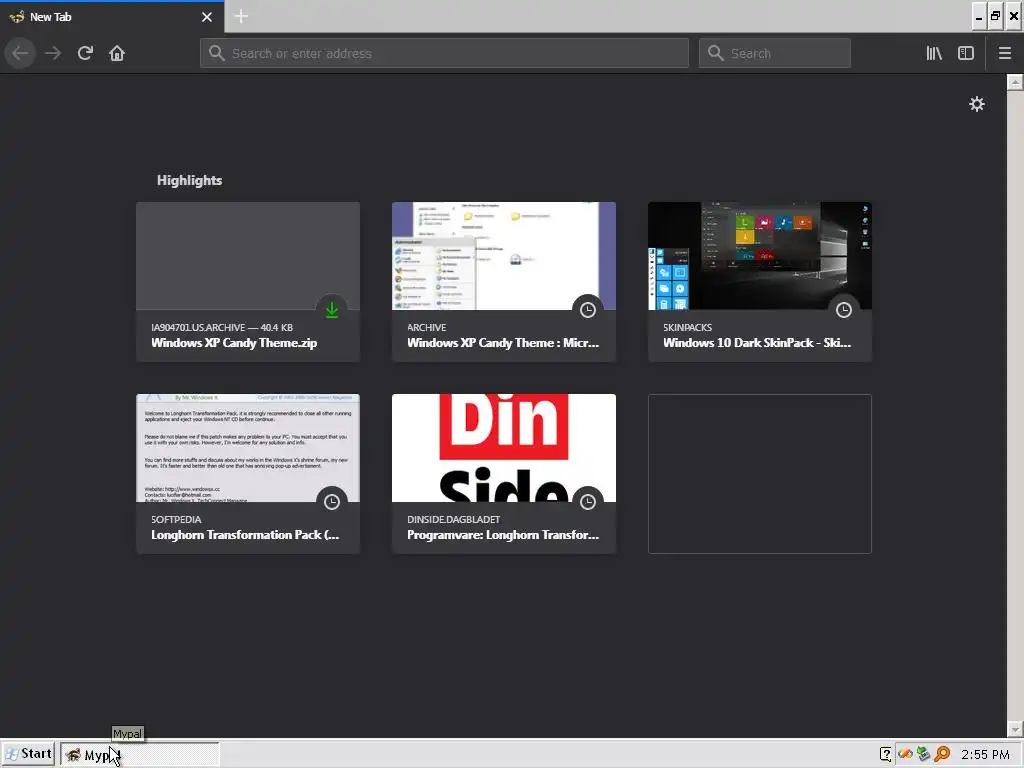1024x768 pixels.
Task: Close the New Tab tab
Action: pyautogui.click(x=207, y=17)
